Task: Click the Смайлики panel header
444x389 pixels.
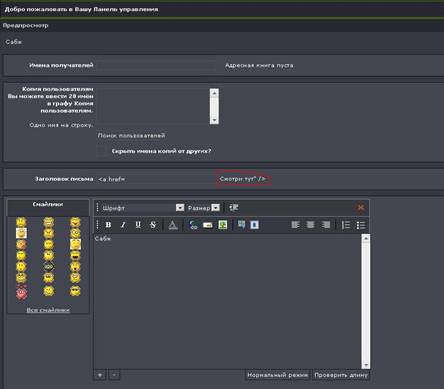Action: 48,204
